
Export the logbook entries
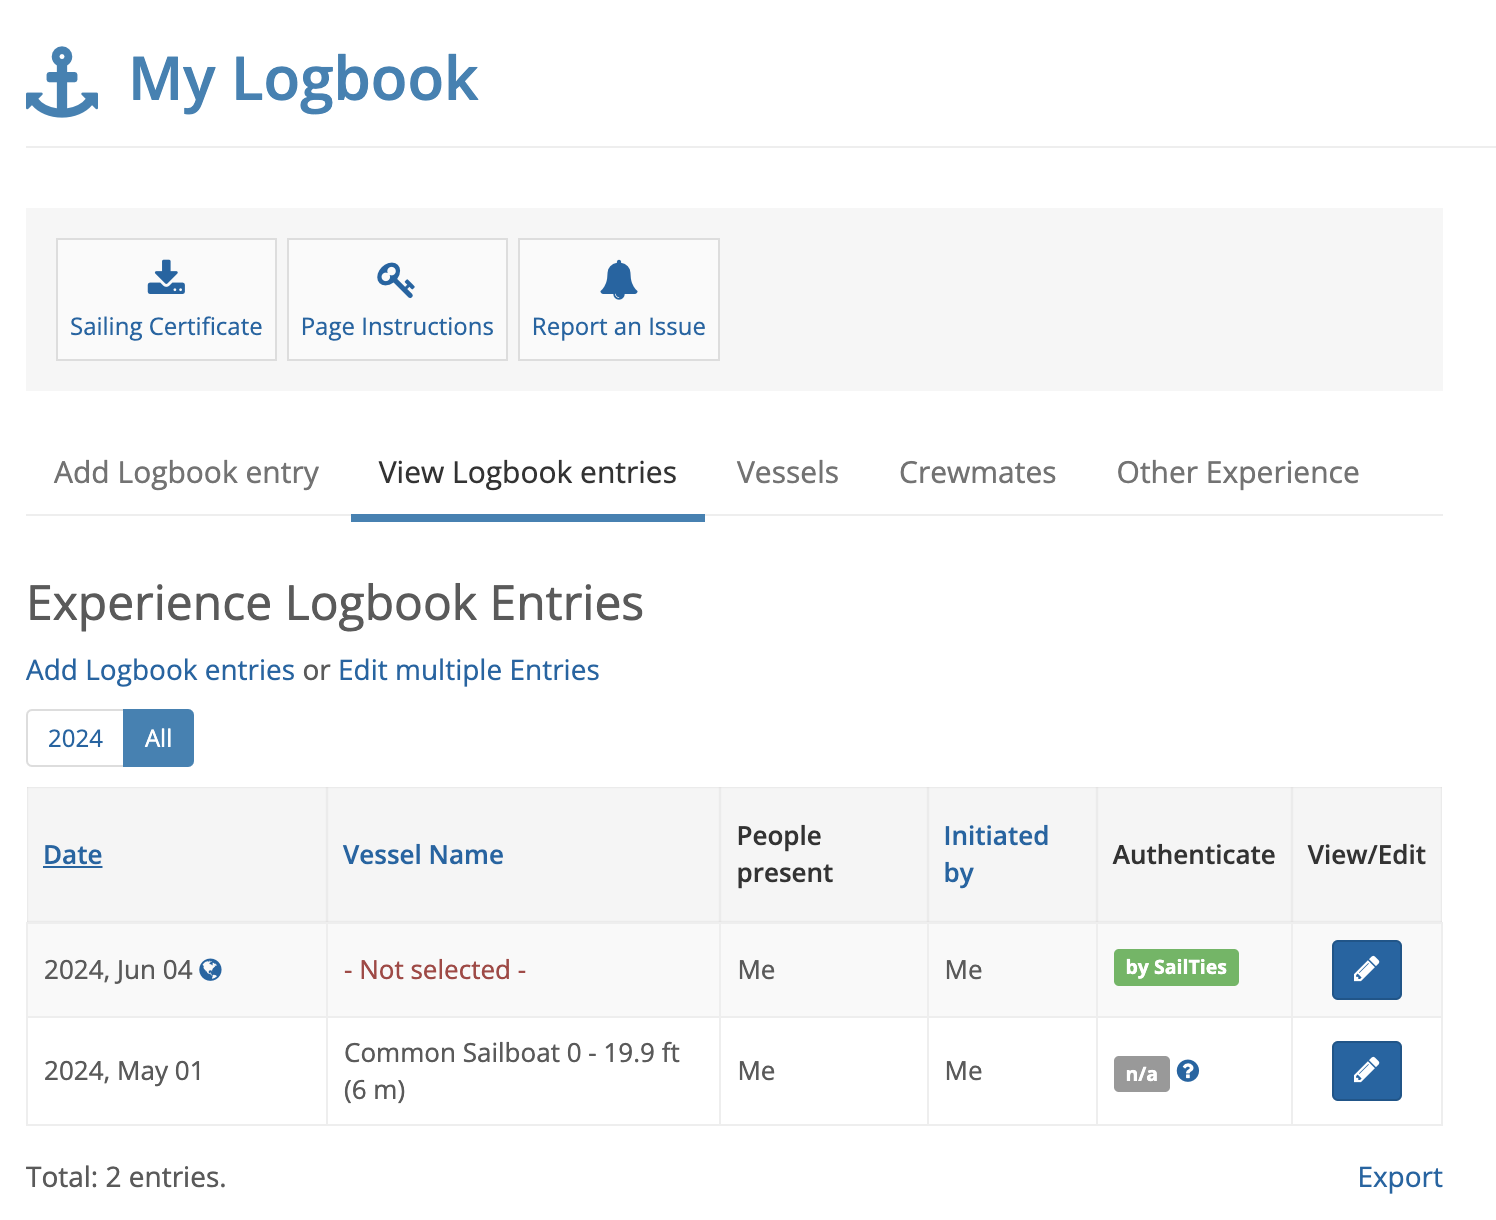pos(1399,1177)
